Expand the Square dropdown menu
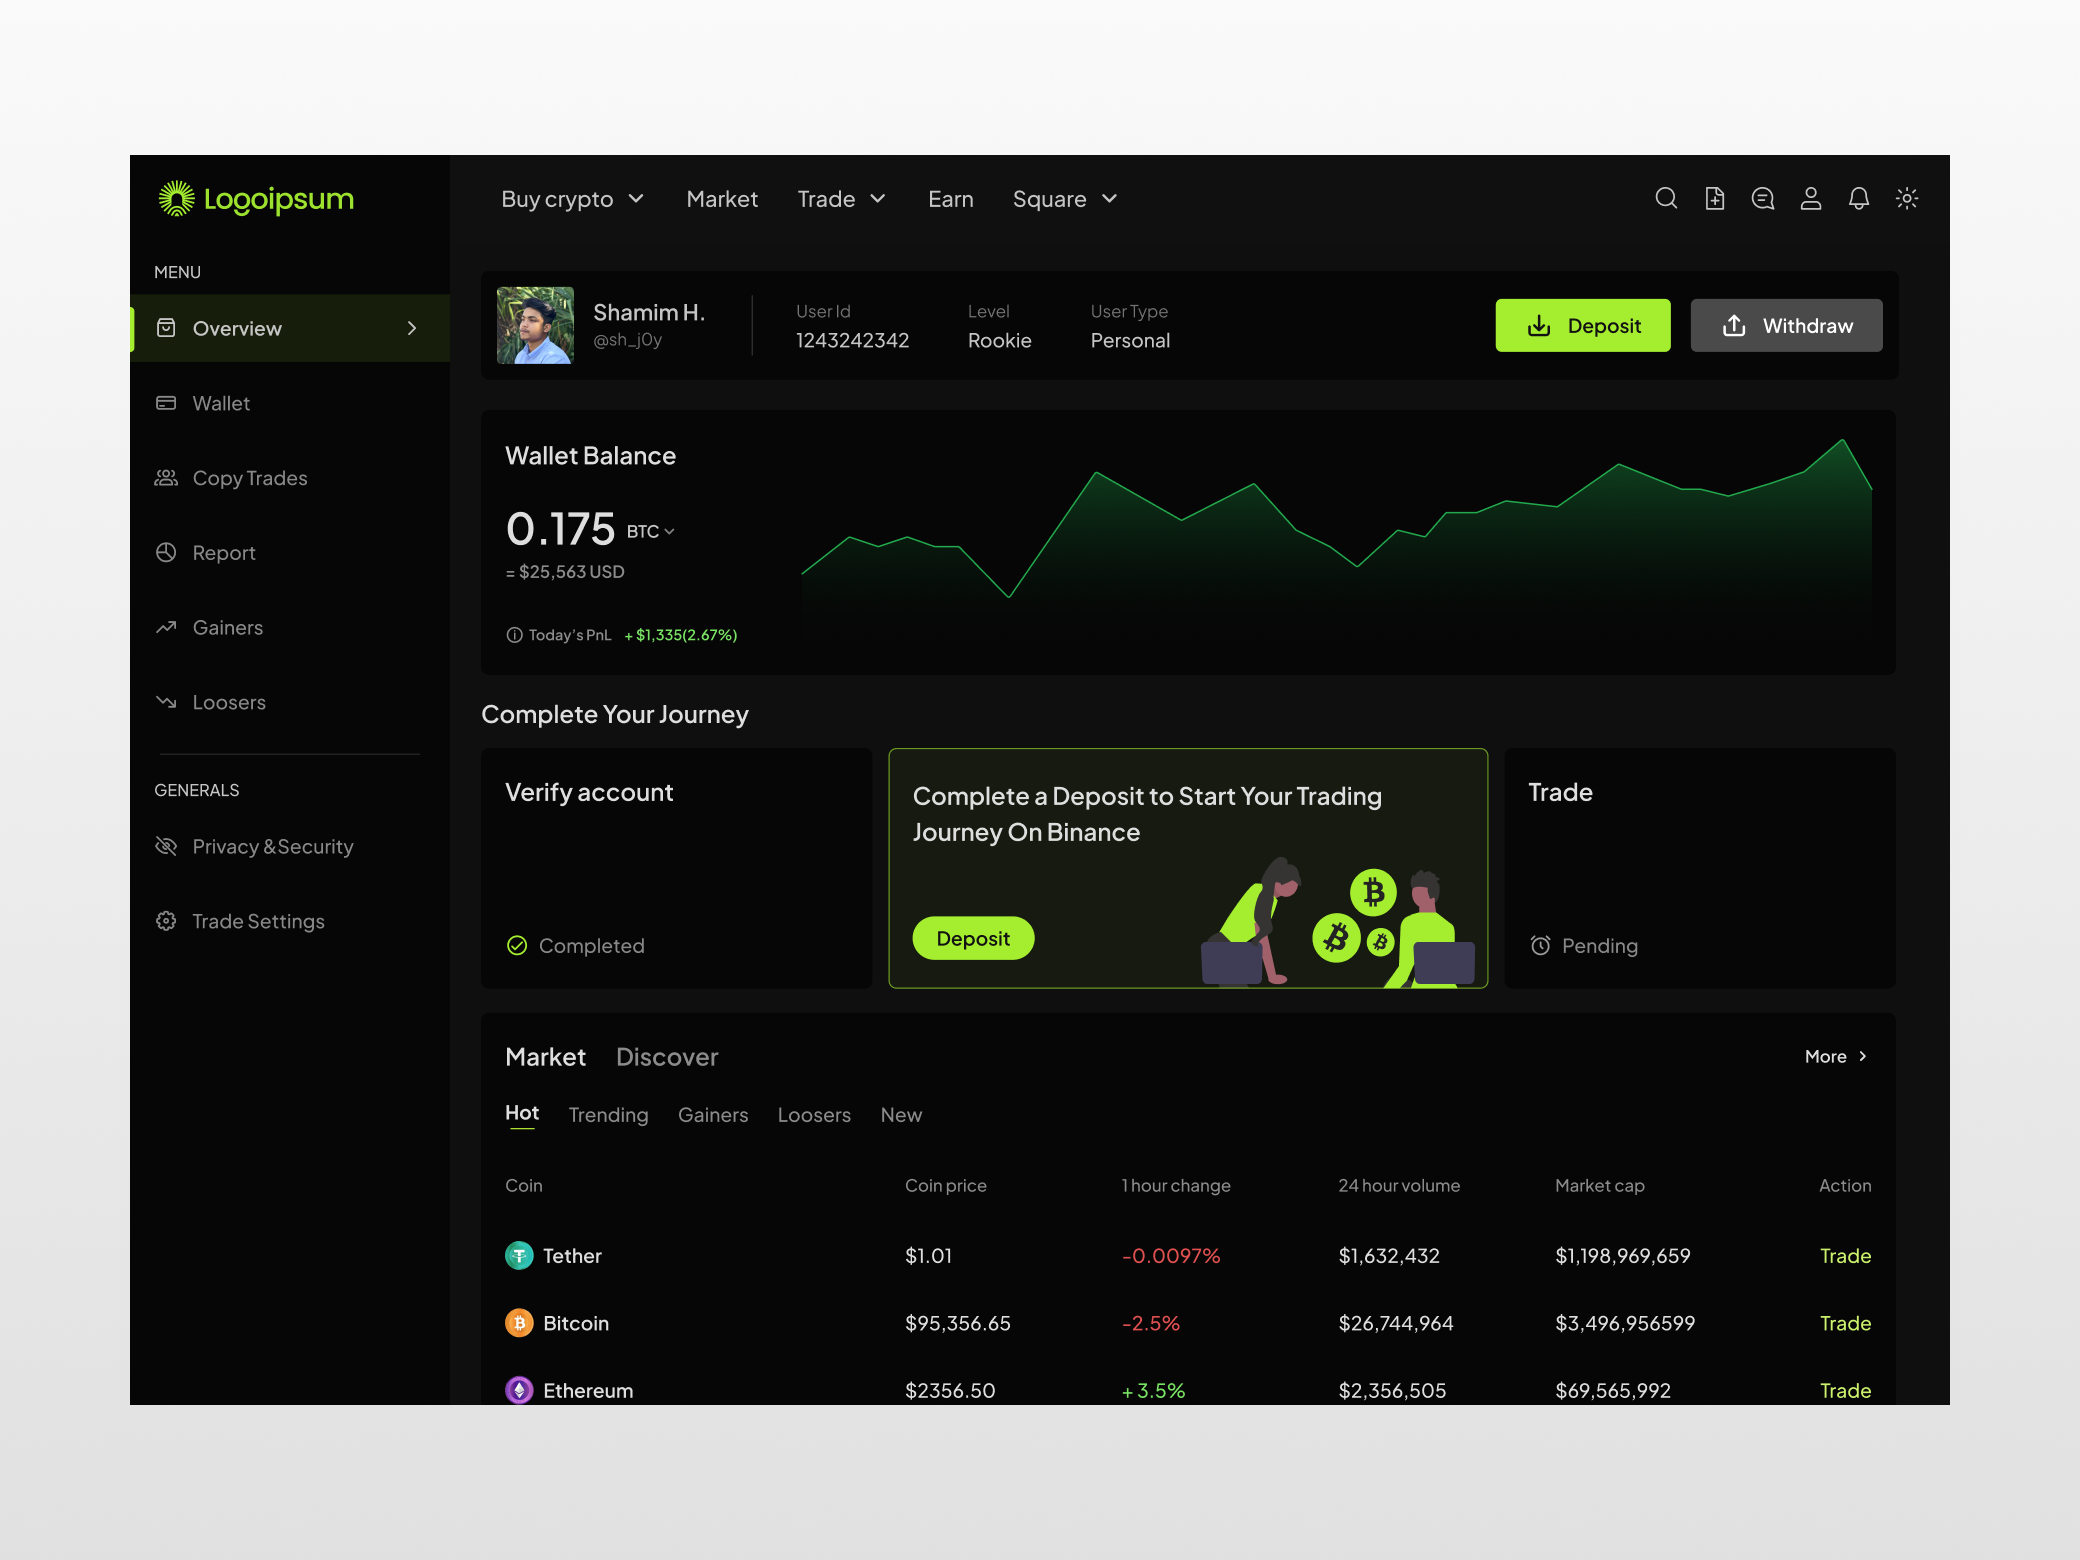This screenshot has width=2080, height=1560. 1065,199
